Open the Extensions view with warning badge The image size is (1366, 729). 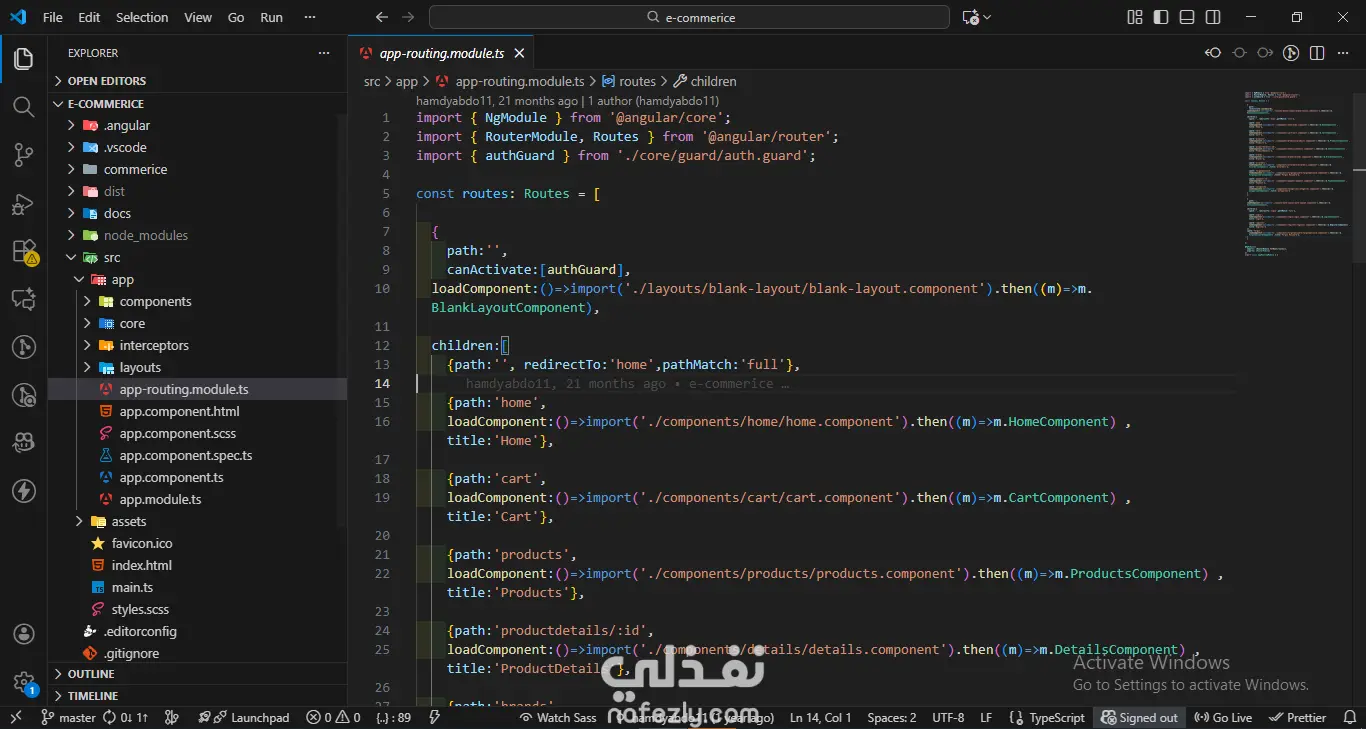(23, 251)
